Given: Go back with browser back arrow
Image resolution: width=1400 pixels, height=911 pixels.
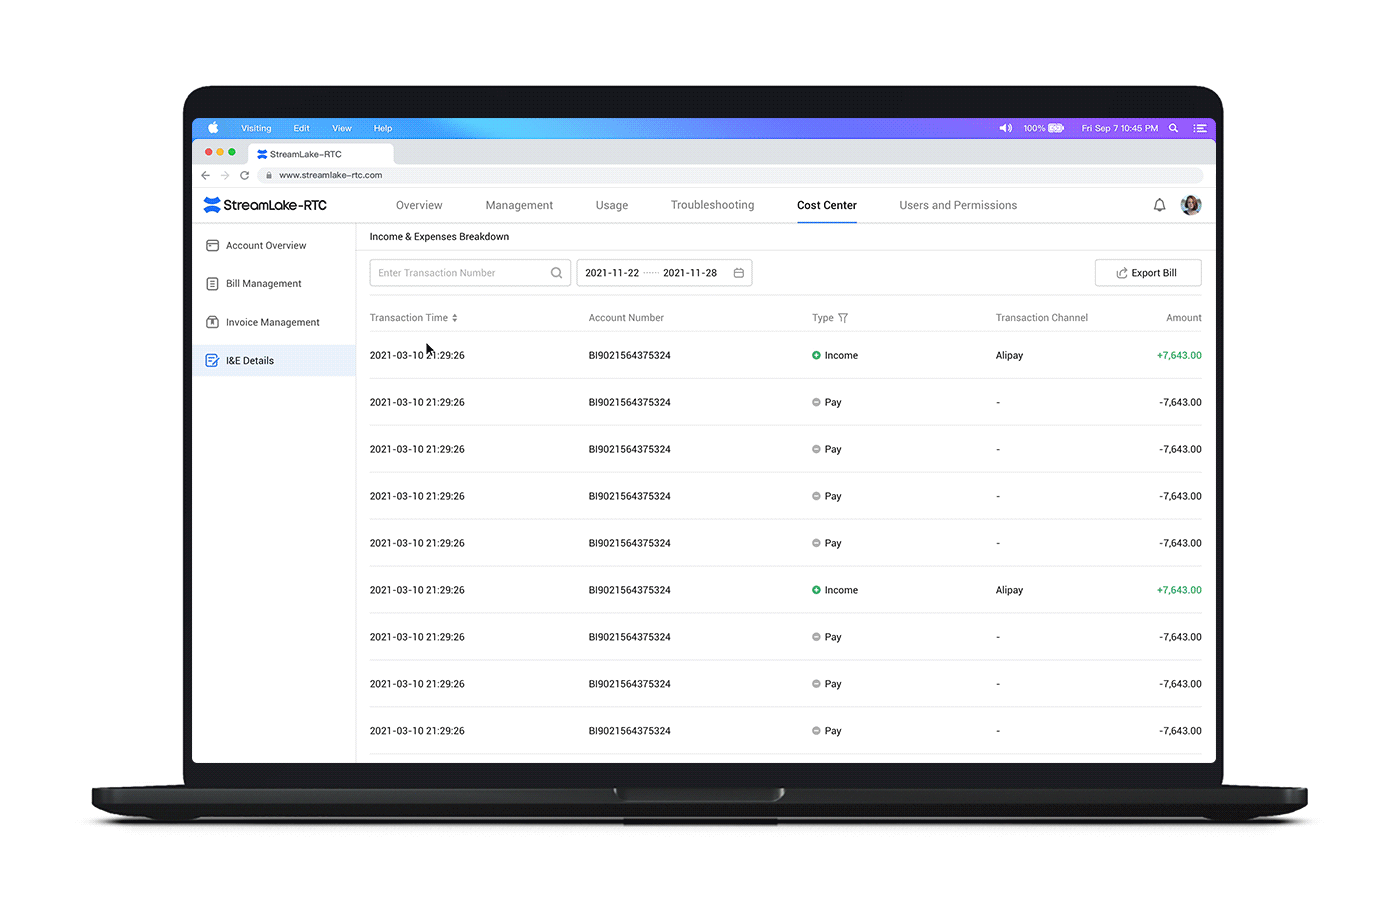Looking at the screenshot, I should coord(206,175).
